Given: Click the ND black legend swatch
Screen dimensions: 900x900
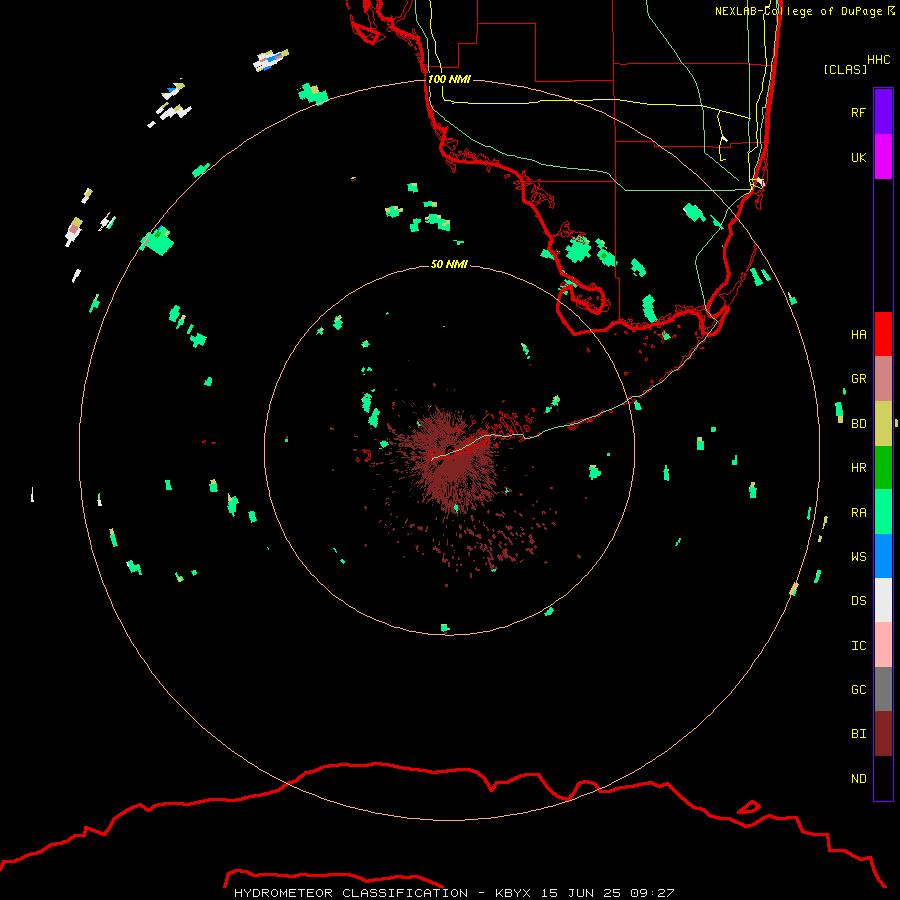Looking at the screenshot, I should point(883,778).
